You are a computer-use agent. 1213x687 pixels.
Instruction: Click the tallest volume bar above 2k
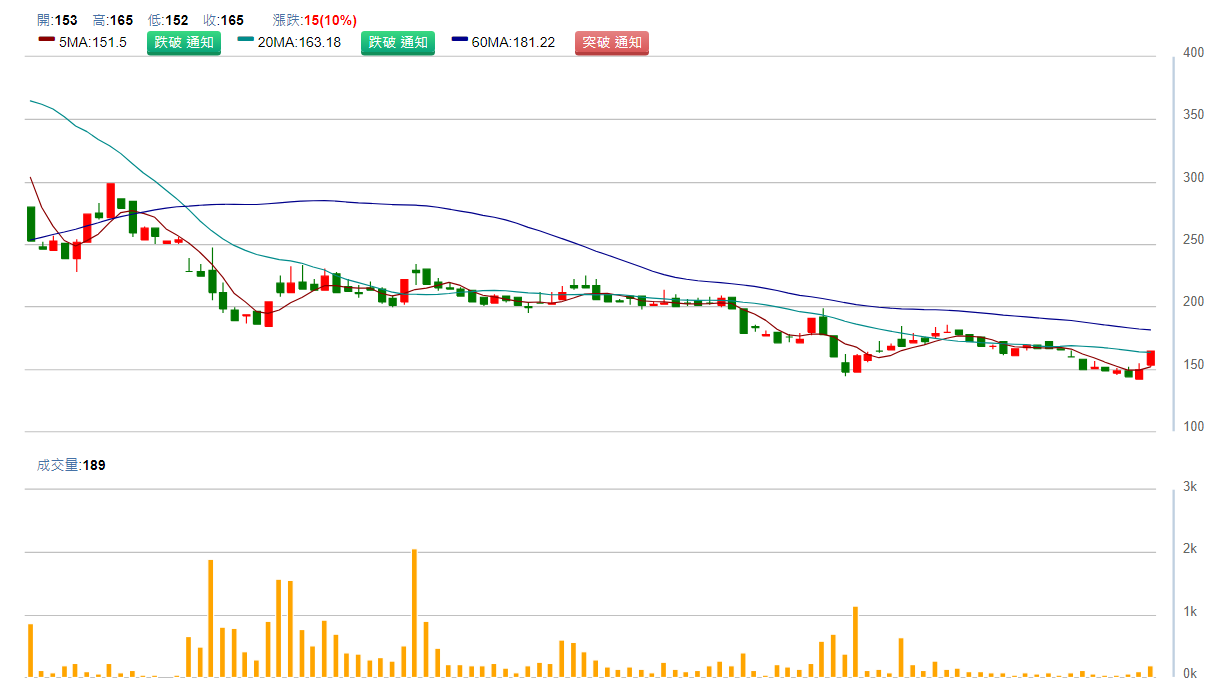414,613
